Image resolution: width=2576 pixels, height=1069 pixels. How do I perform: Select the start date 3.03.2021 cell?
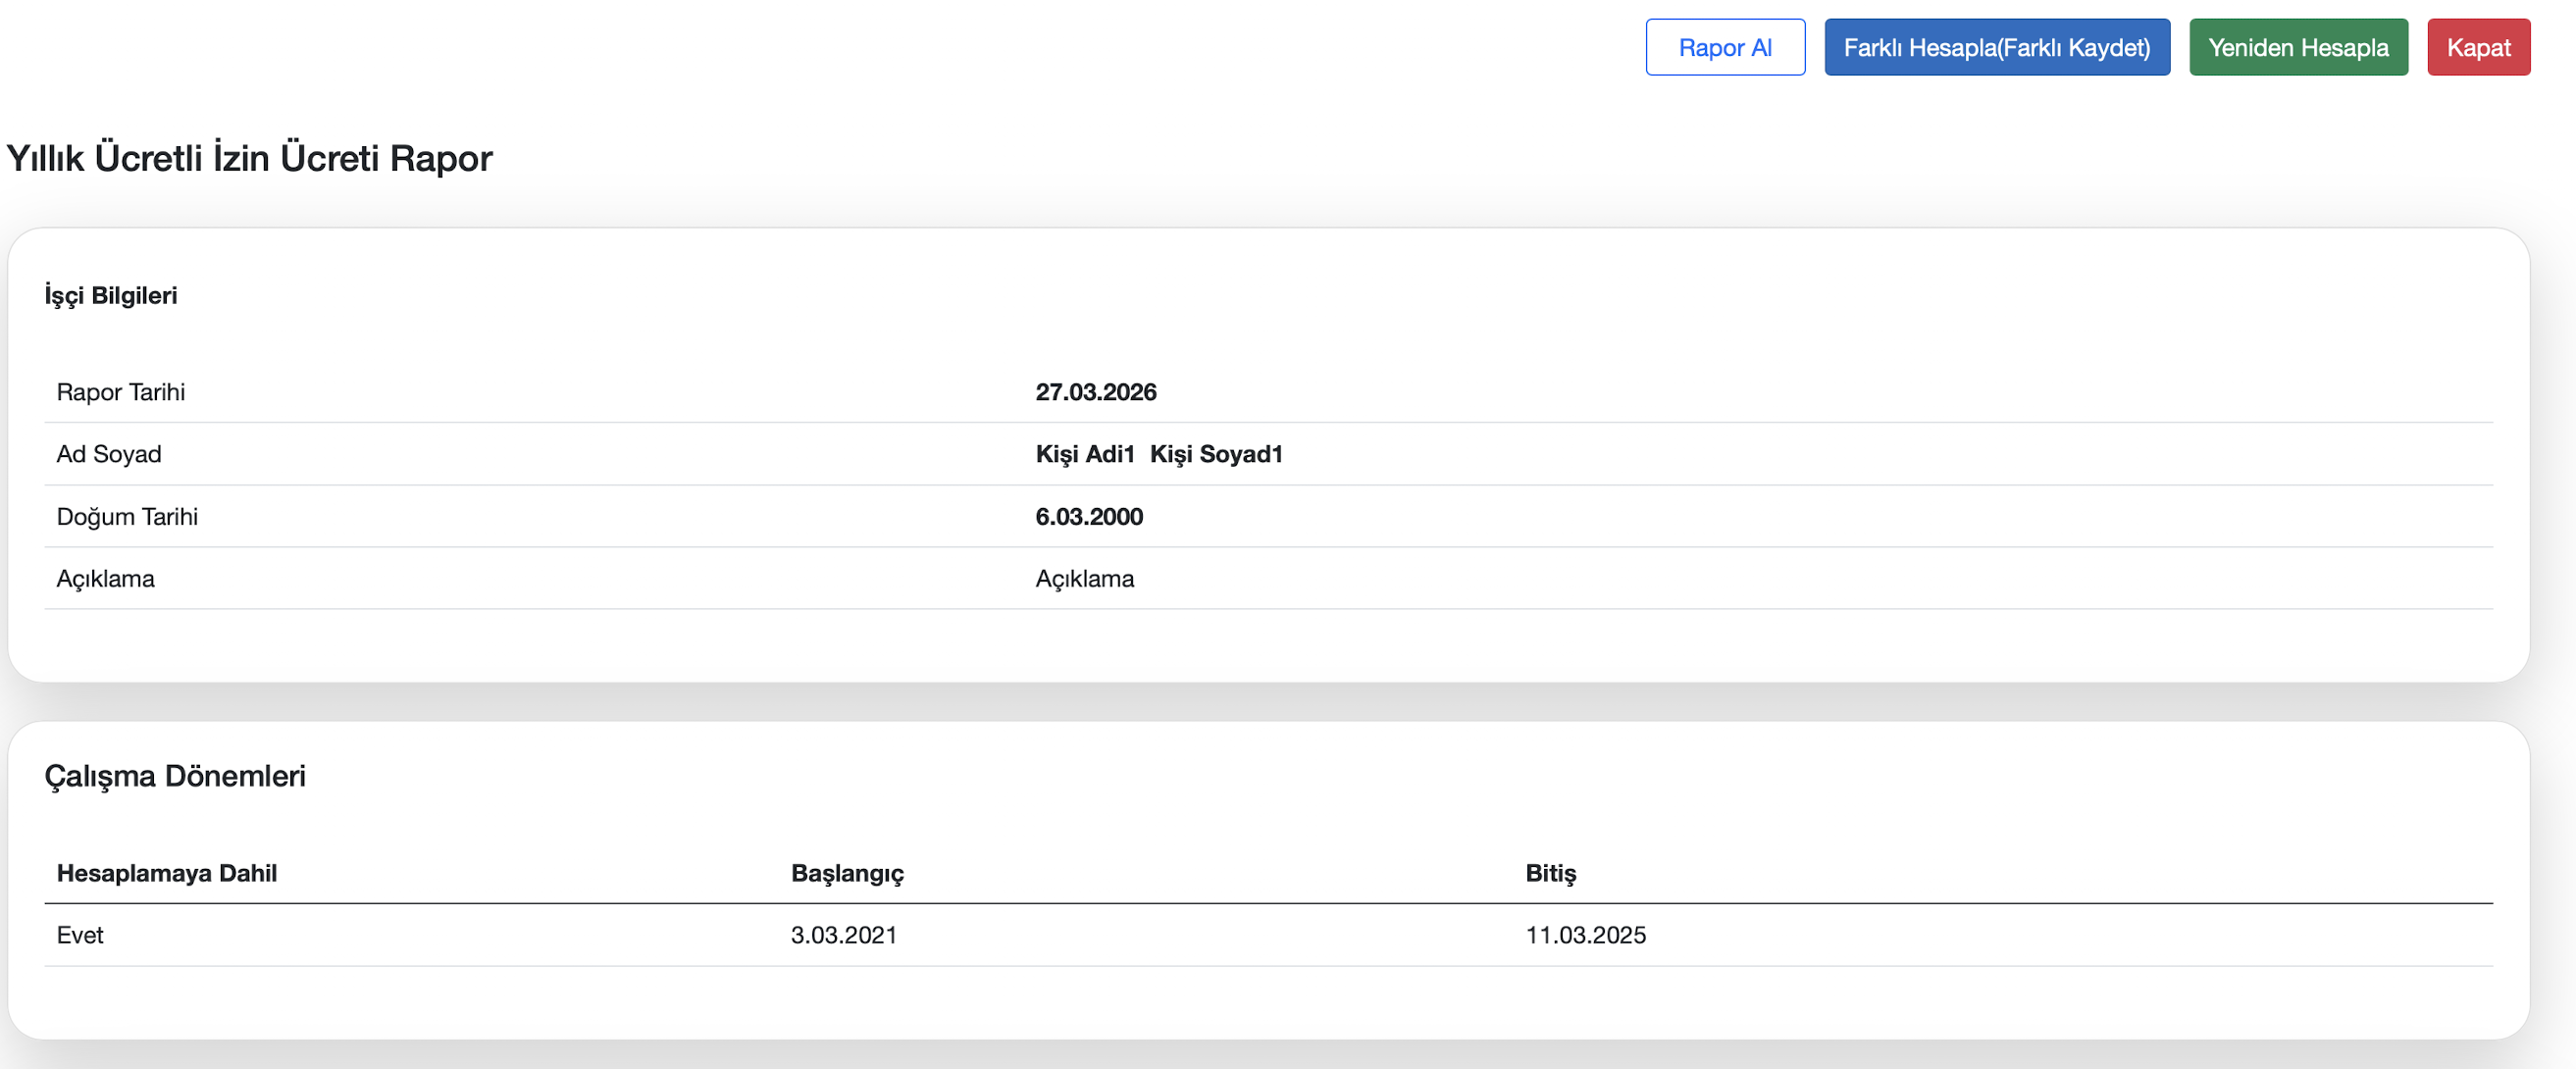[x=843, y=935]
